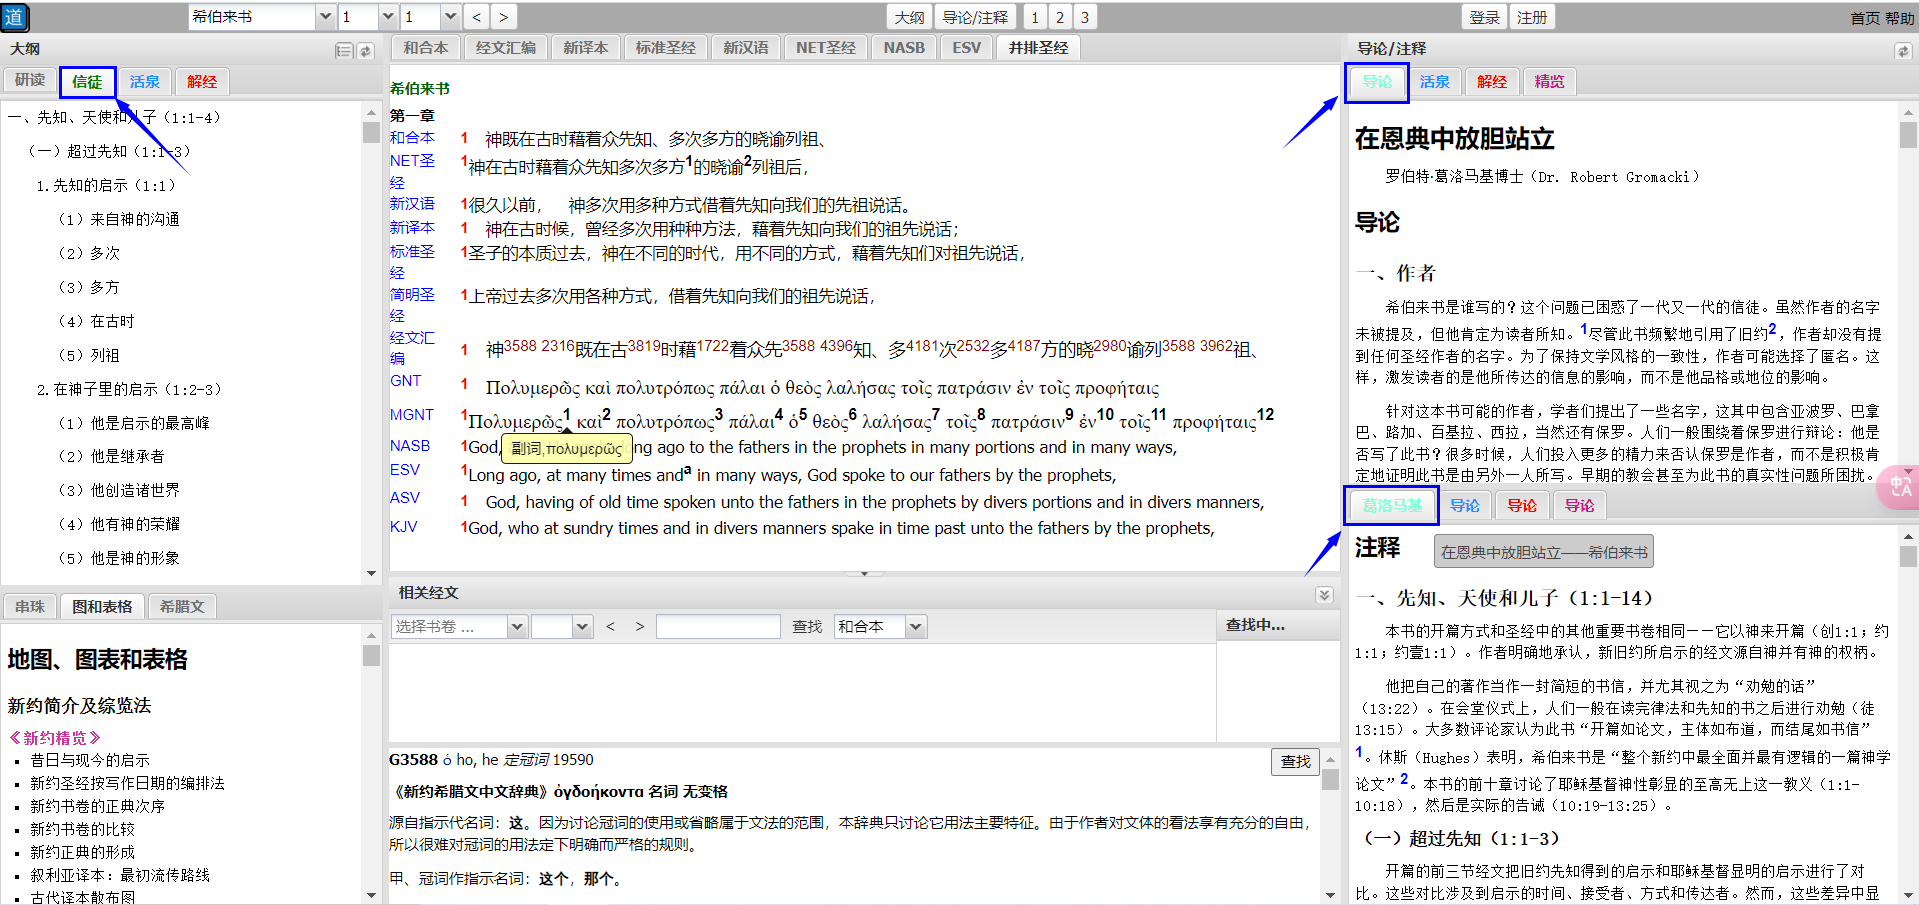Image resolution: width=1919 pixels, height=905 pixels.
Task: Click the pink translate floating icon
Action: tap(1899, 487)
